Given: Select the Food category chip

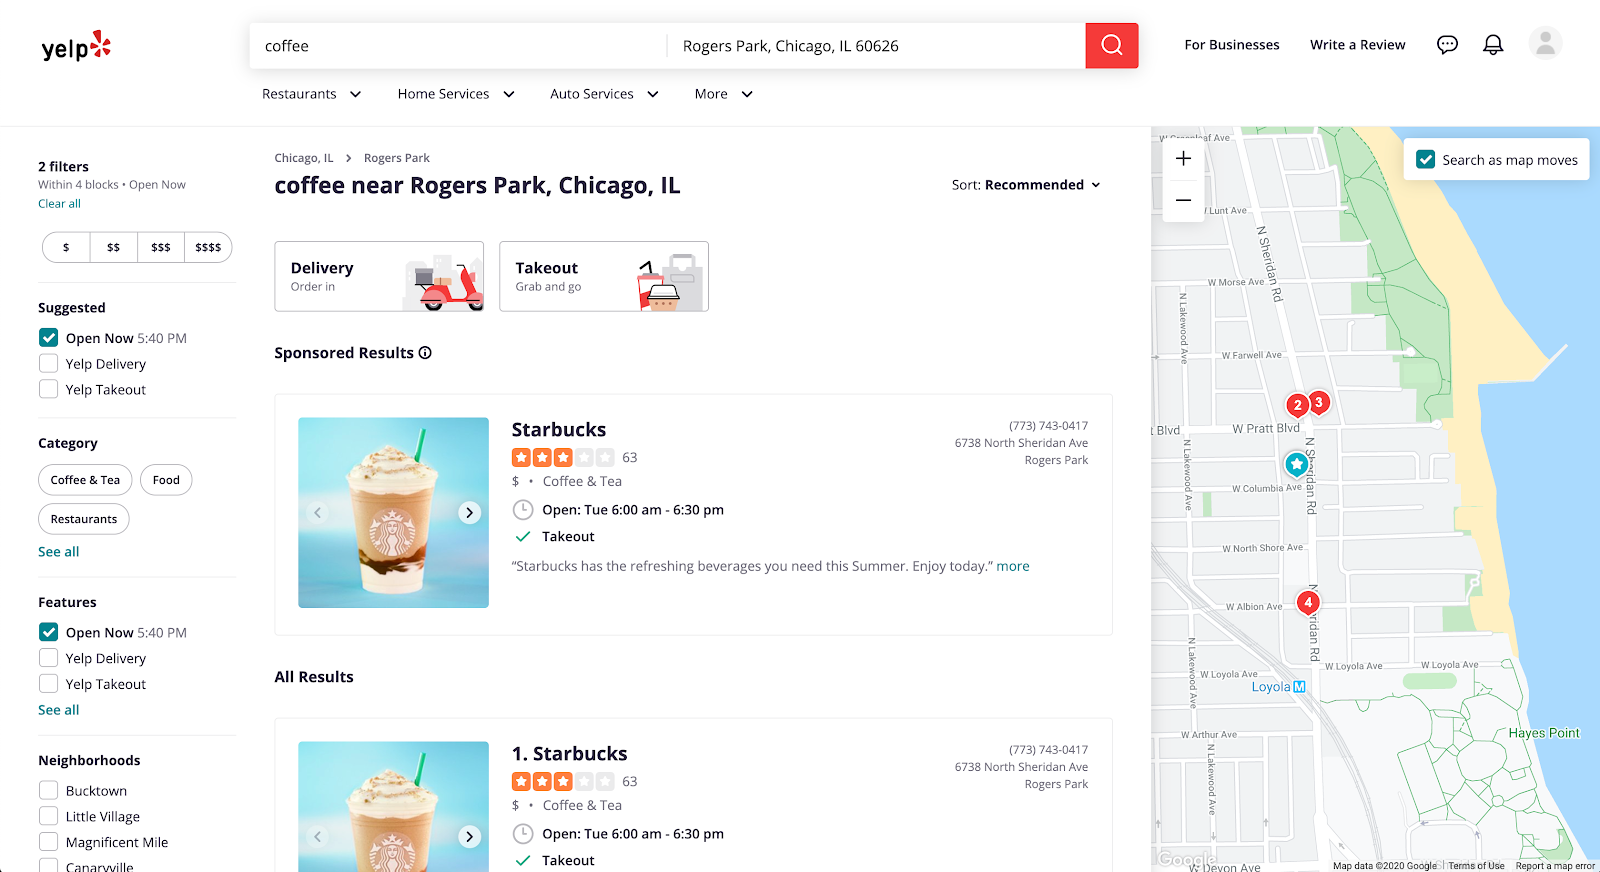Looking at the screenshot, I should coord(166,480).
